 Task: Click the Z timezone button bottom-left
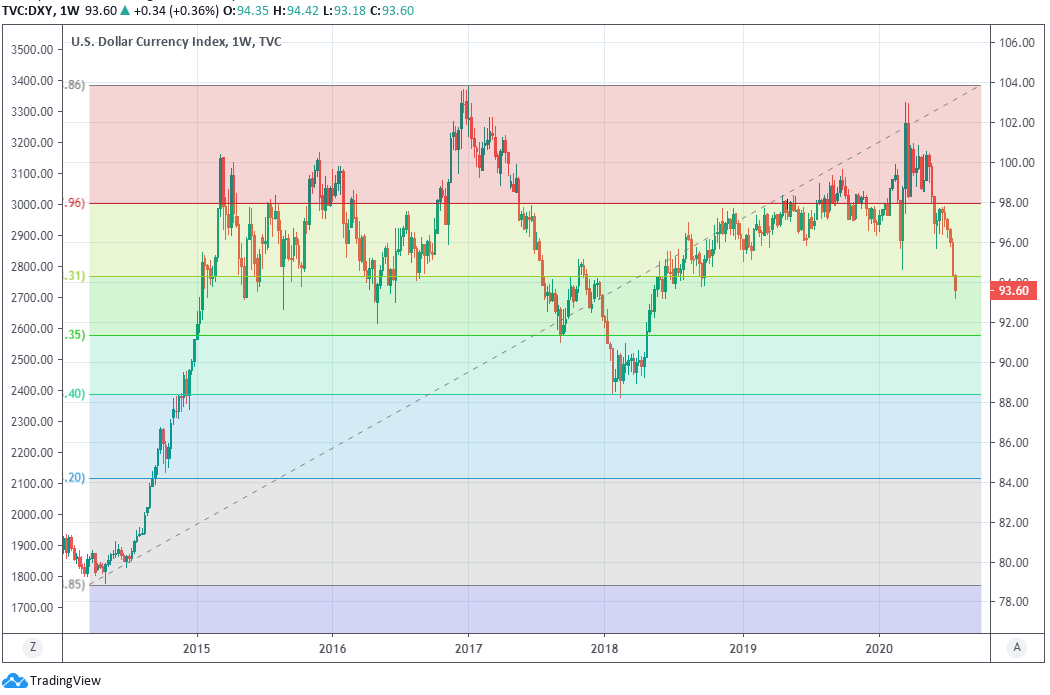[x=33, y=647]
